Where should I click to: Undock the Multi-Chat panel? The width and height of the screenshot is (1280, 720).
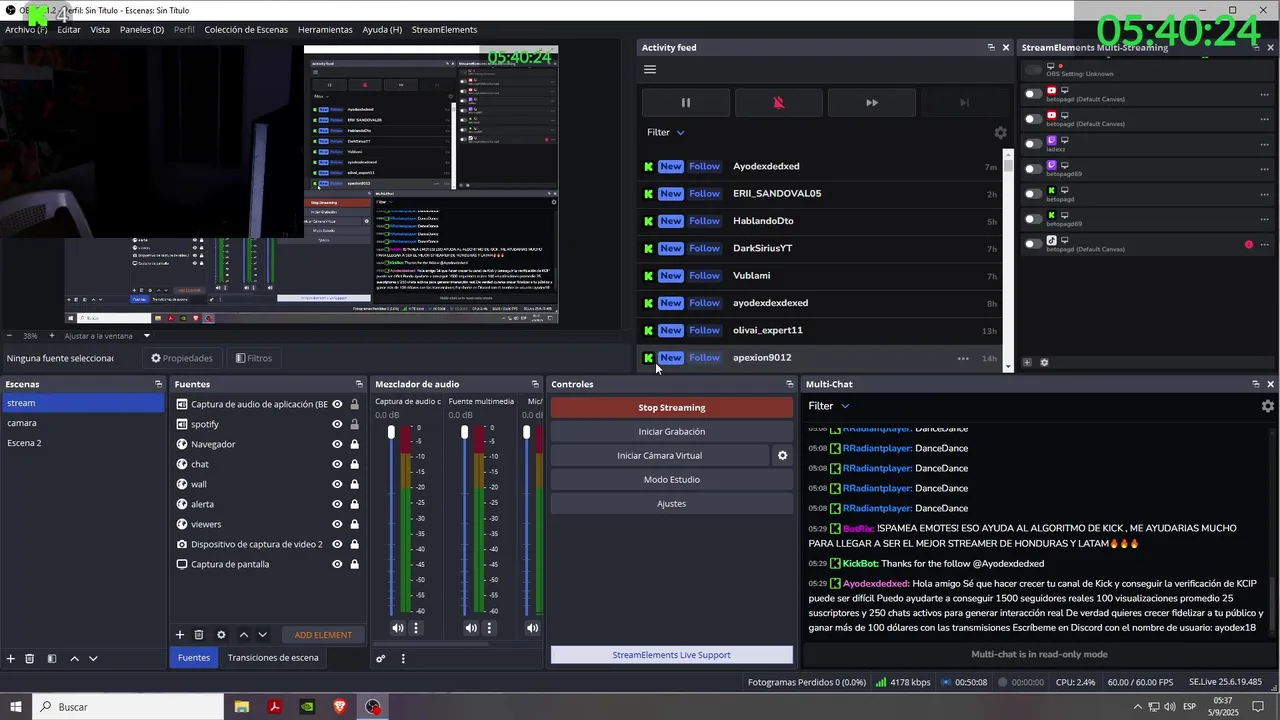click(1256, 384)
